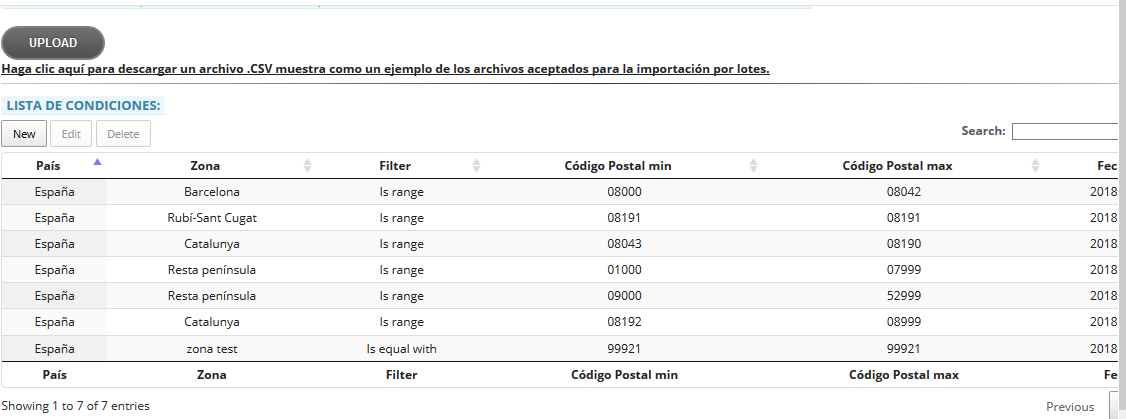Sort by Código Postal min arrows

[x=753, y=165]
